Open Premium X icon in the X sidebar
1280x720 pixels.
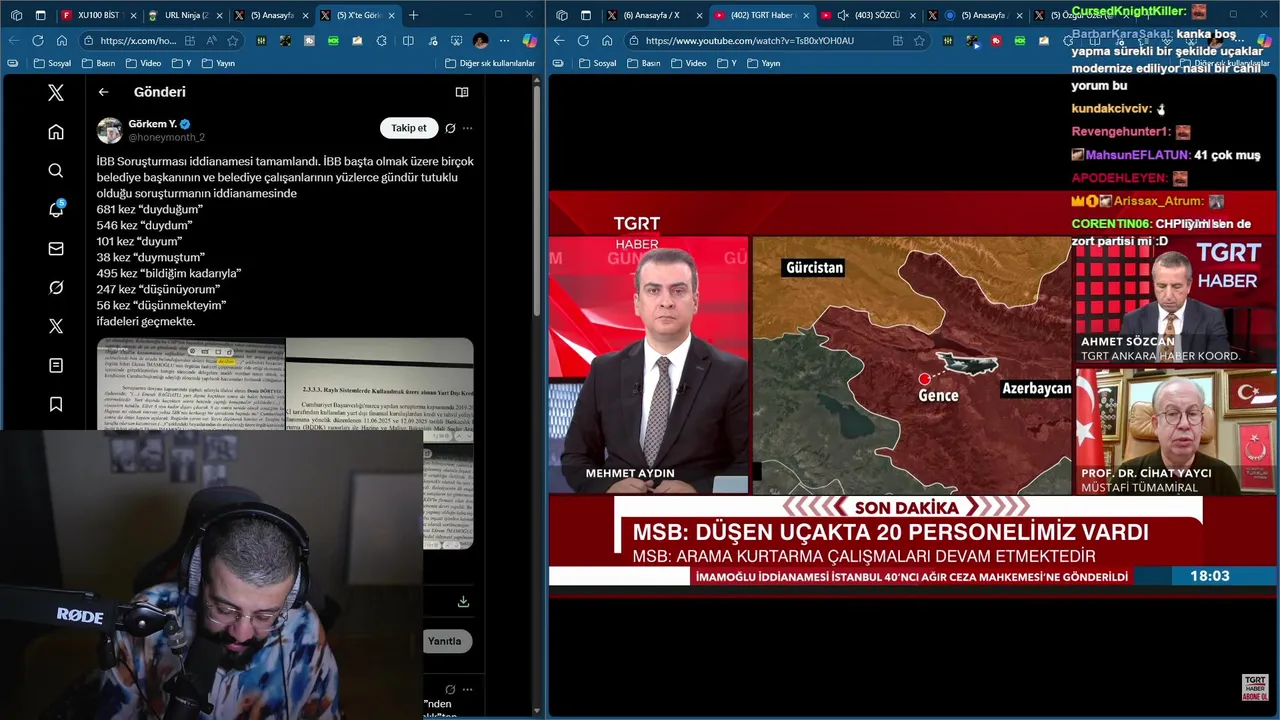(56, 326)
